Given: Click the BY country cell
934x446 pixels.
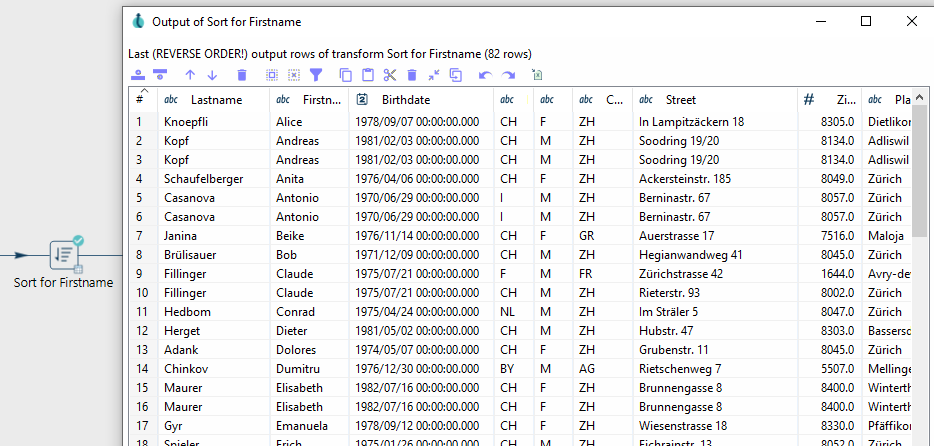Looking at the screenshot, I should [x=513, y=369].
